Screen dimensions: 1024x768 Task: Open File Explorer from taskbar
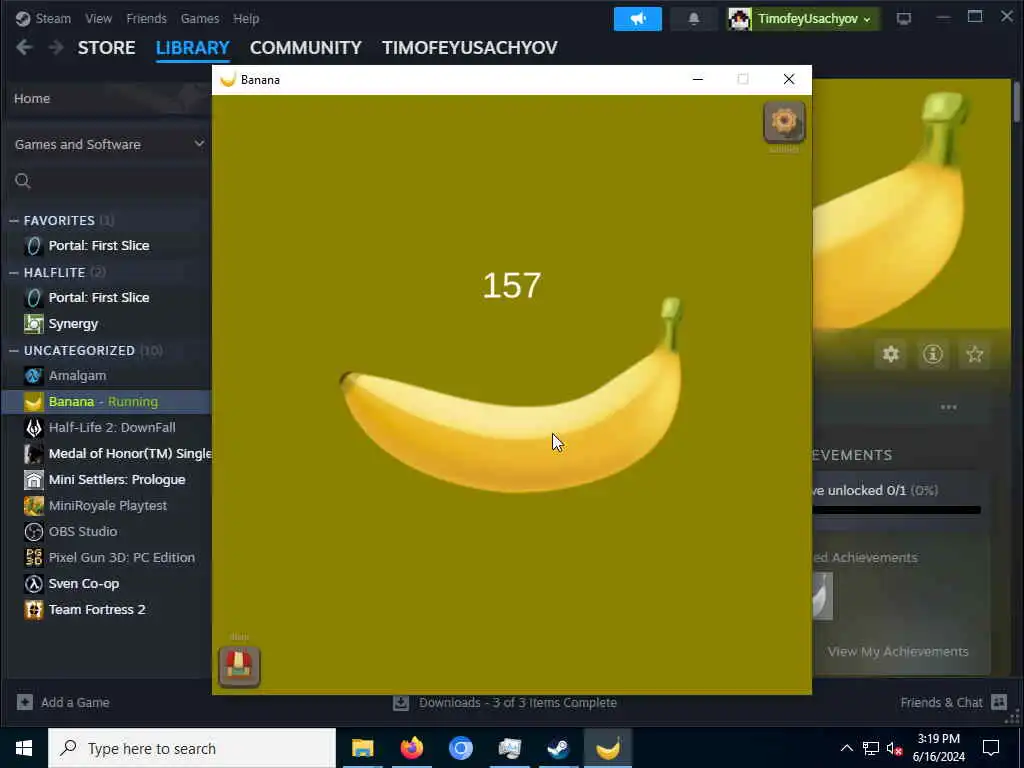[x=362, y=748]
